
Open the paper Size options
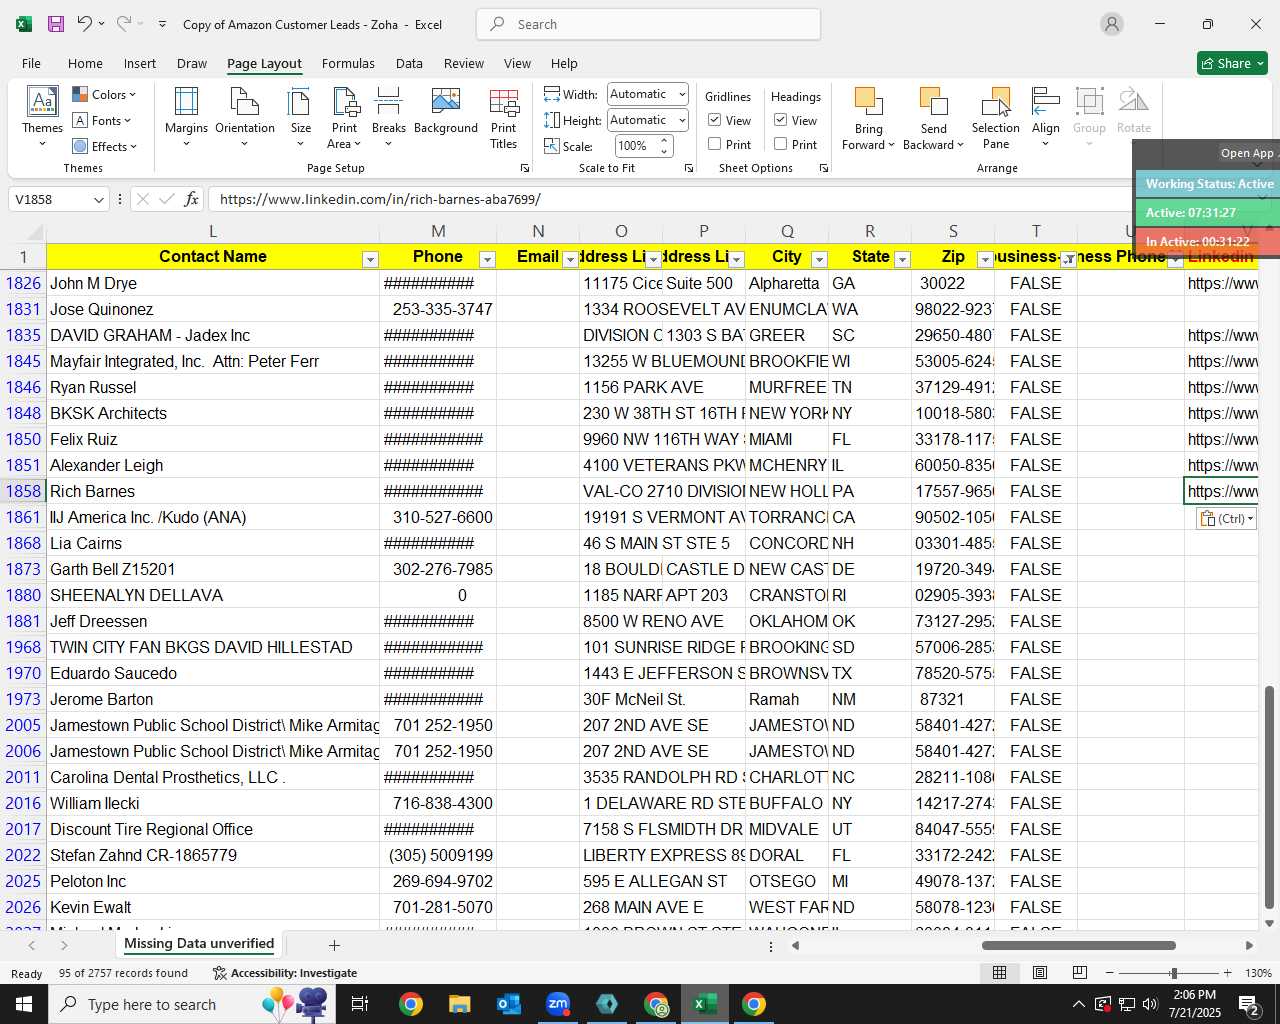[x=300, y=118]
